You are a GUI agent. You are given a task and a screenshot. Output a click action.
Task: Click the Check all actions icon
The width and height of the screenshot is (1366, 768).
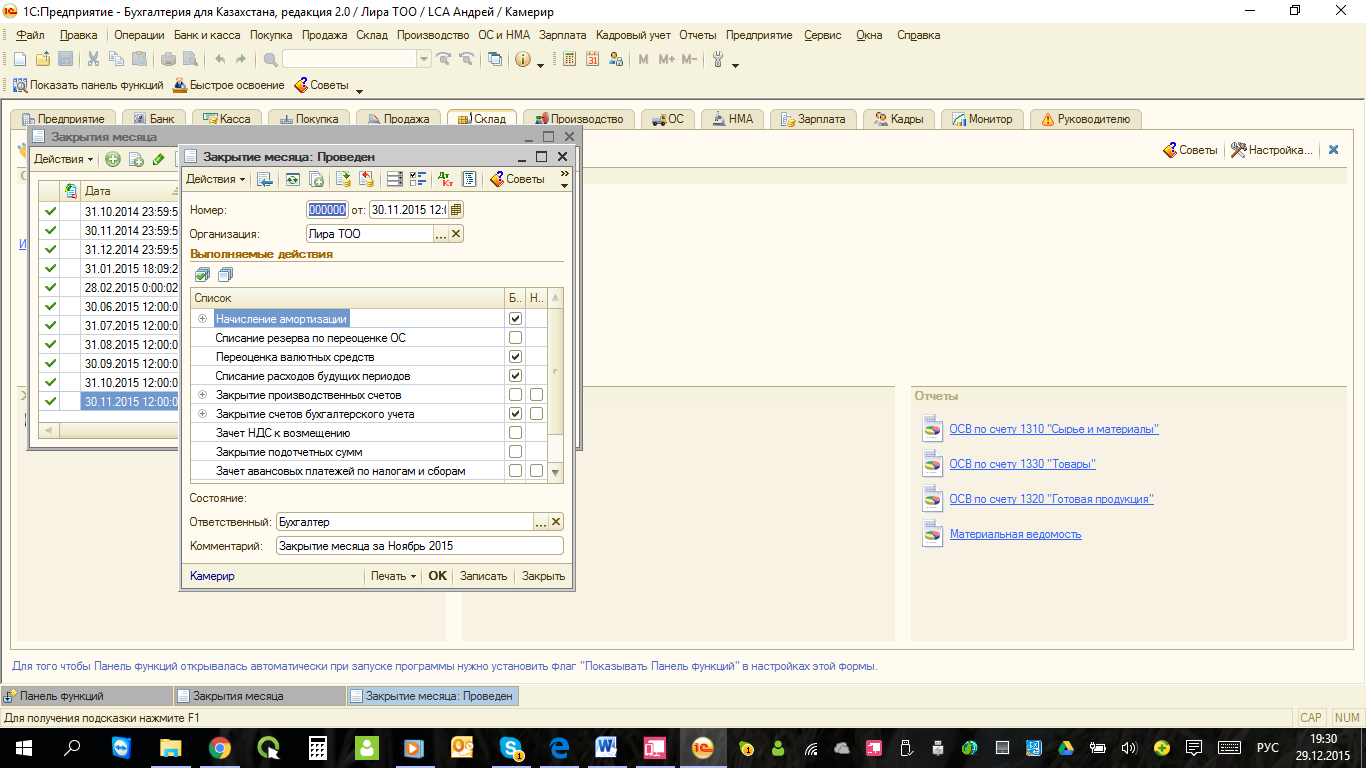click(202, 274)
